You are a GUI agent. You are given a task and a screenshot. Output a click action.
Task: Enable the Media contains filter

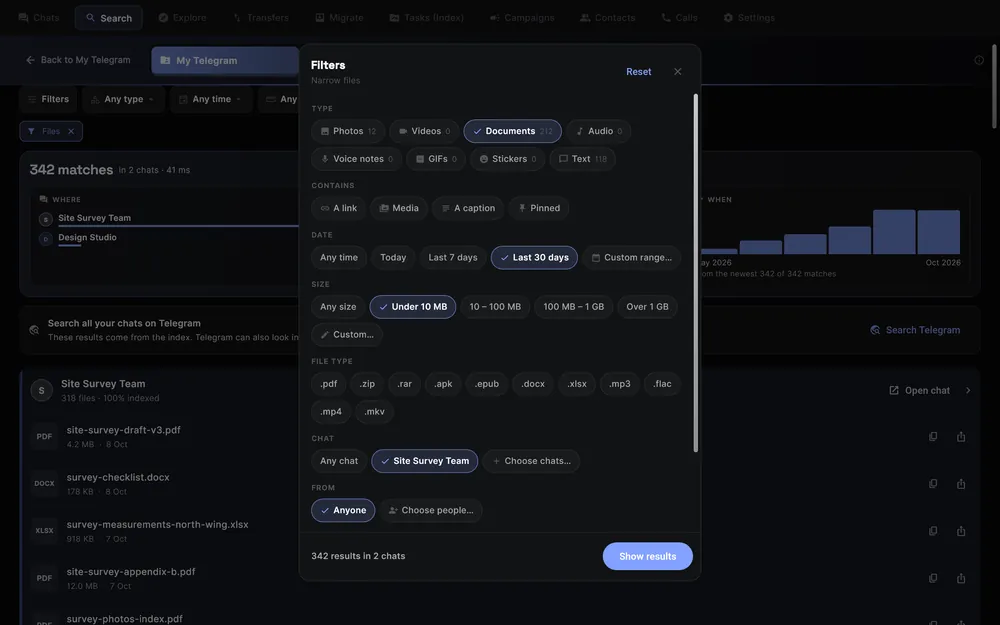click(x=399, y=208)
